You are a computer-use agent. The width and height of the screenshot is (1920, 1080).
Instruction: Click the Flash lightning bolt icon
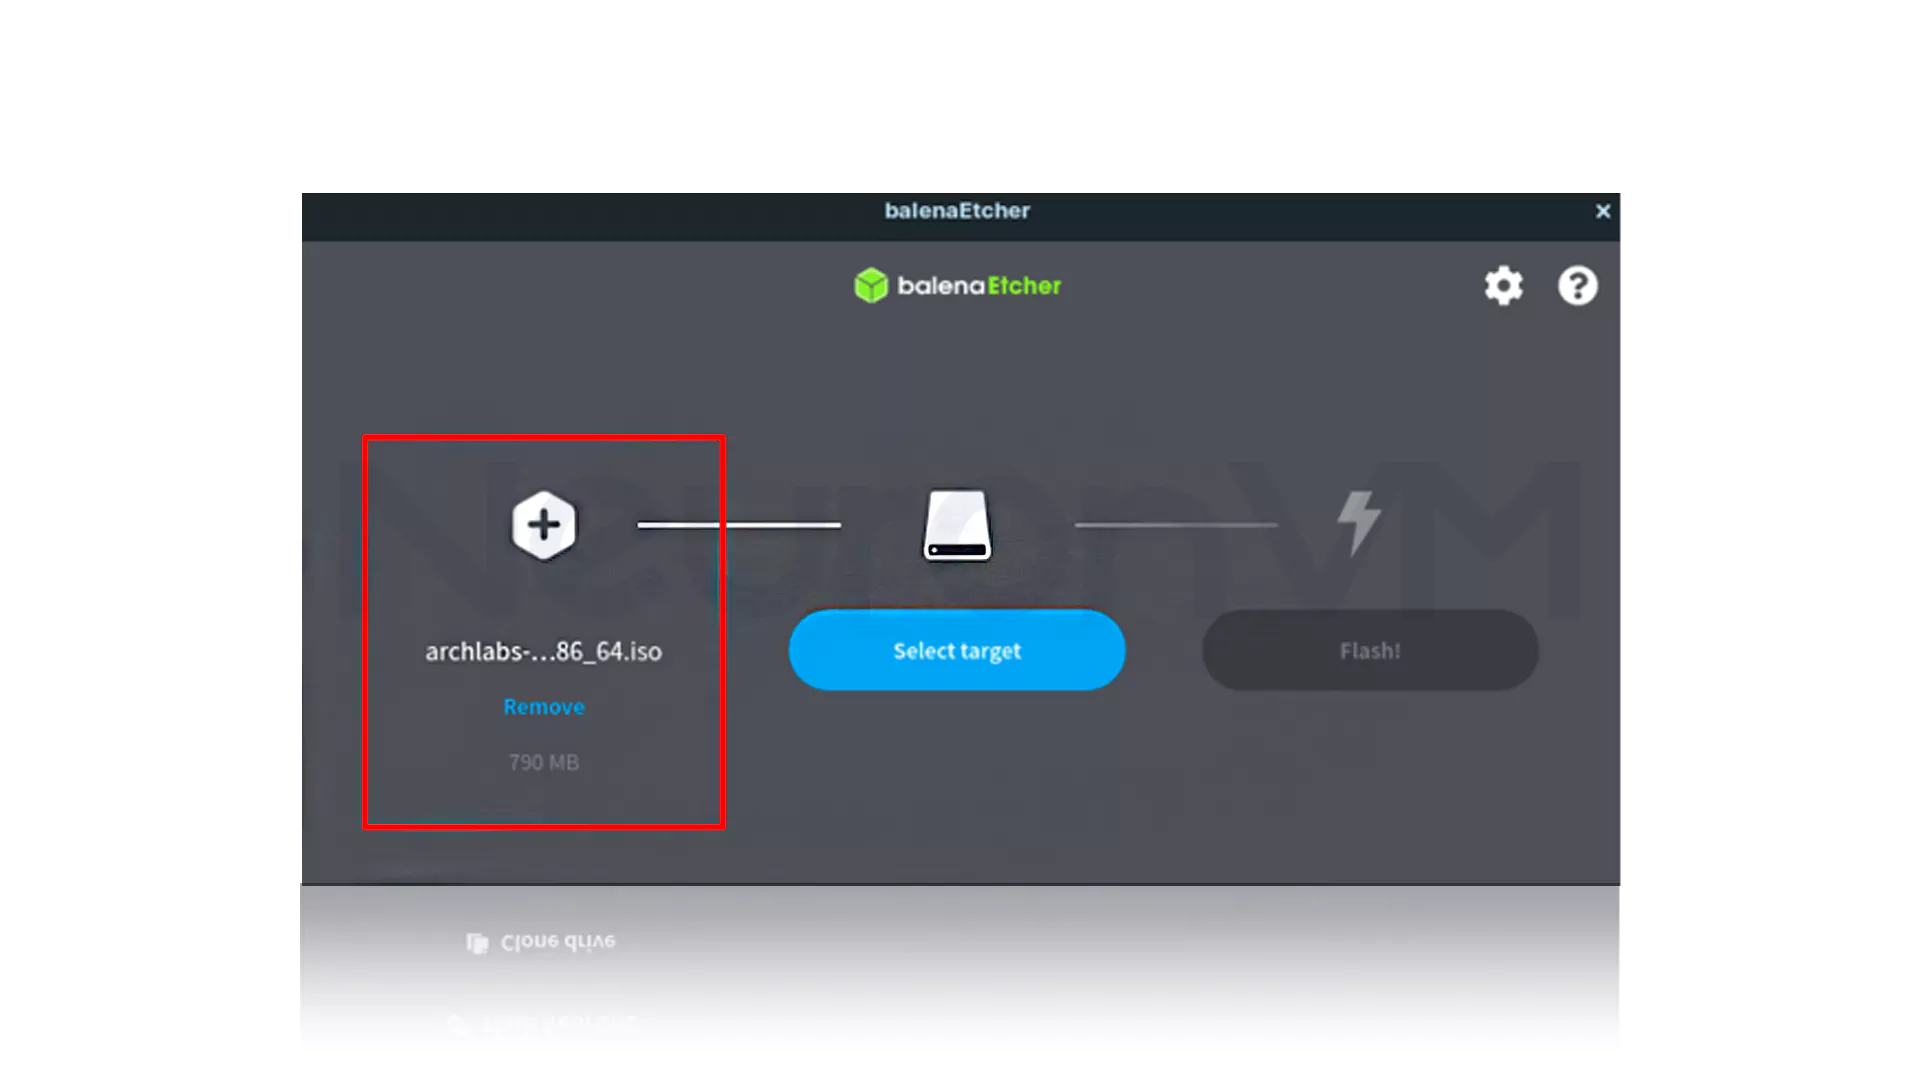[x=1358, y=521]
